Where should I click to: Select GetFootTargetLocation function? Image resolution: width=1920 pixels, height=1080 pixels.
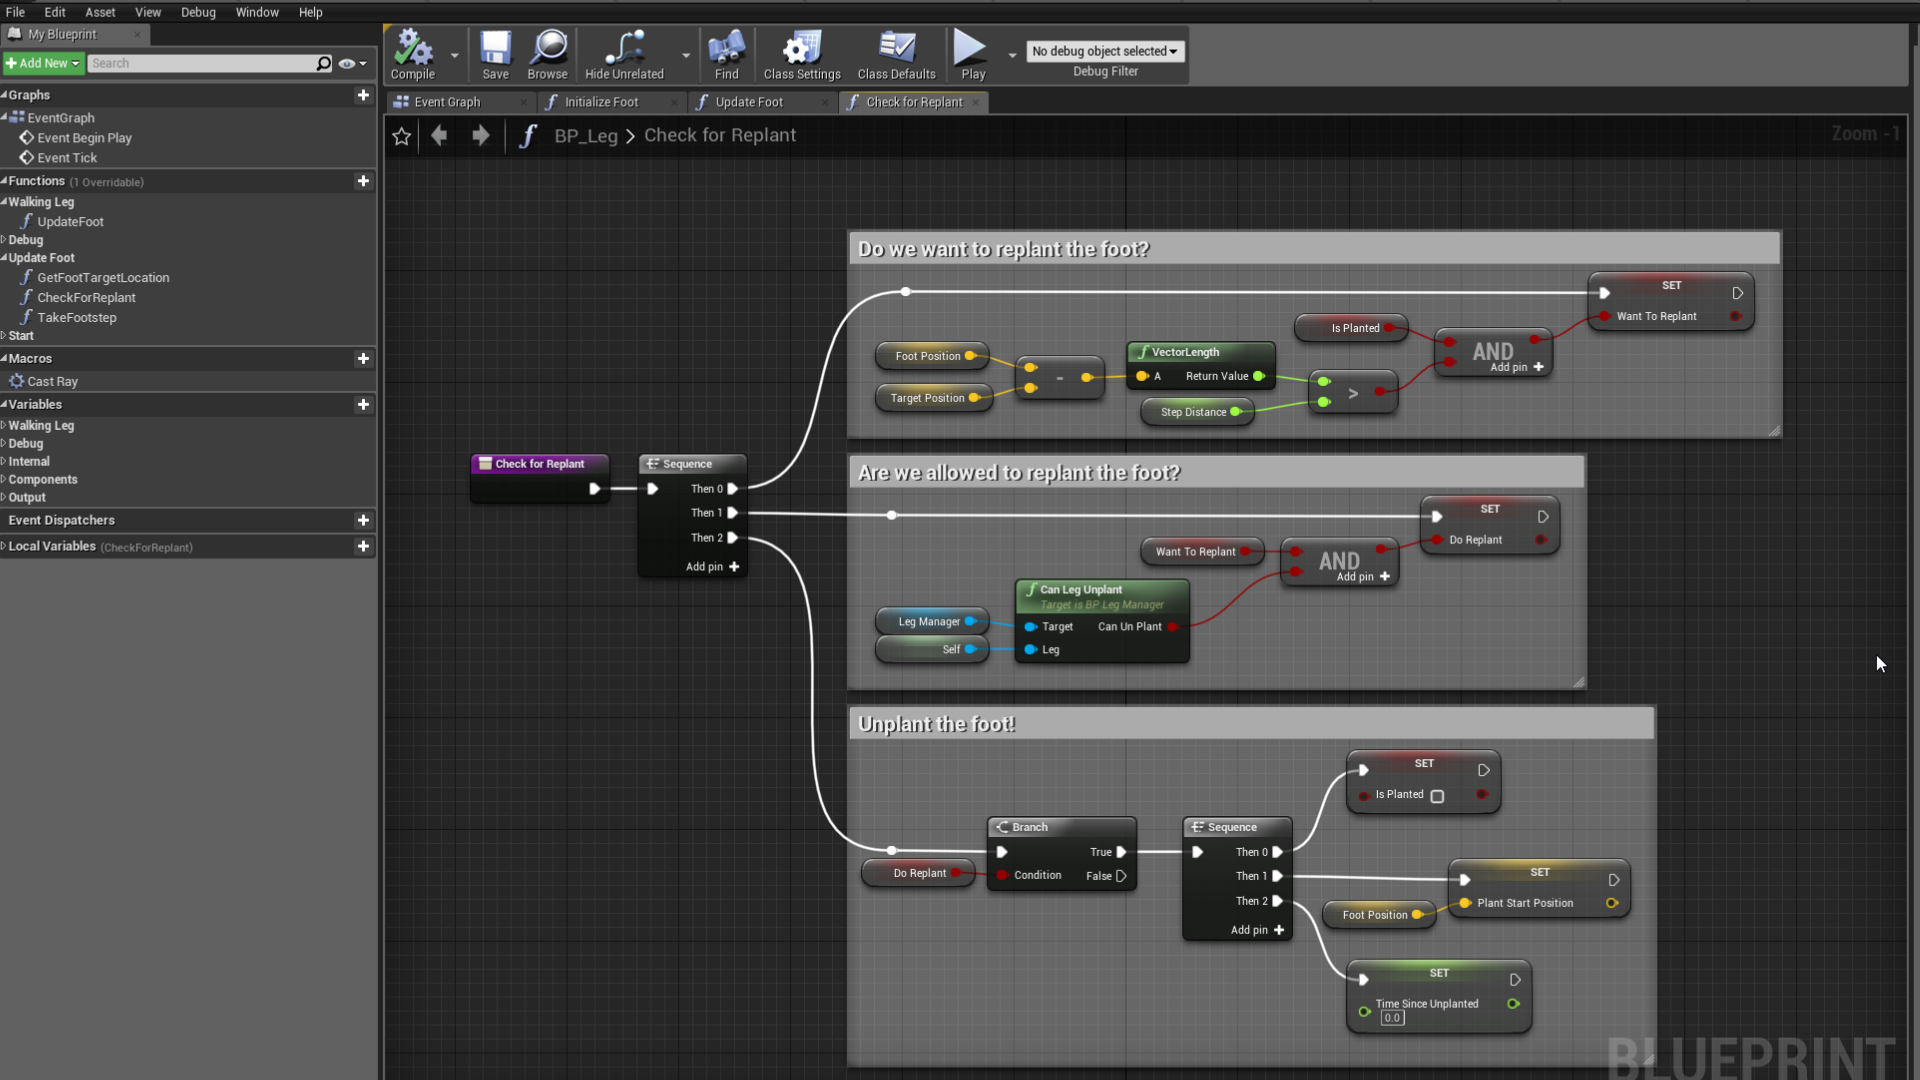[x=103, y=278]
